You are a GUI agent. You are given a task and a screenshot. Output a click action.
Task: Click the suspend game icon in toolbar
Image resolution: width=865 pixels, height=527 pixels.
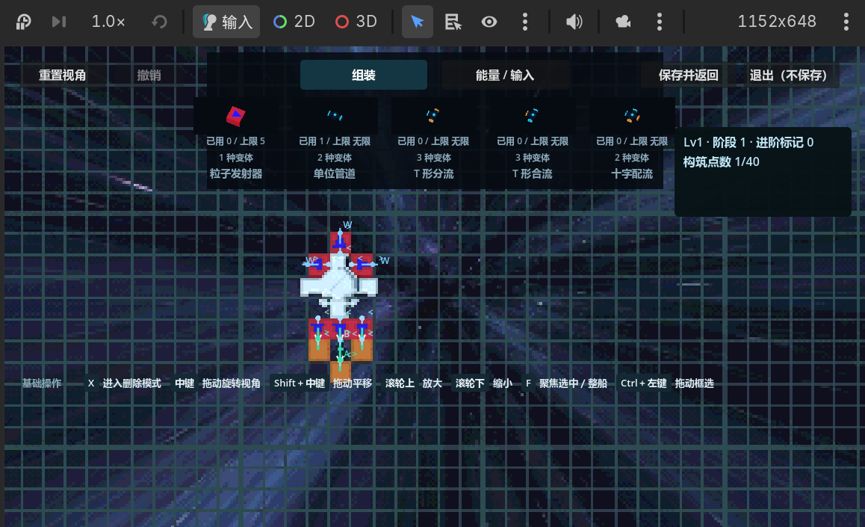pos(23,22)
